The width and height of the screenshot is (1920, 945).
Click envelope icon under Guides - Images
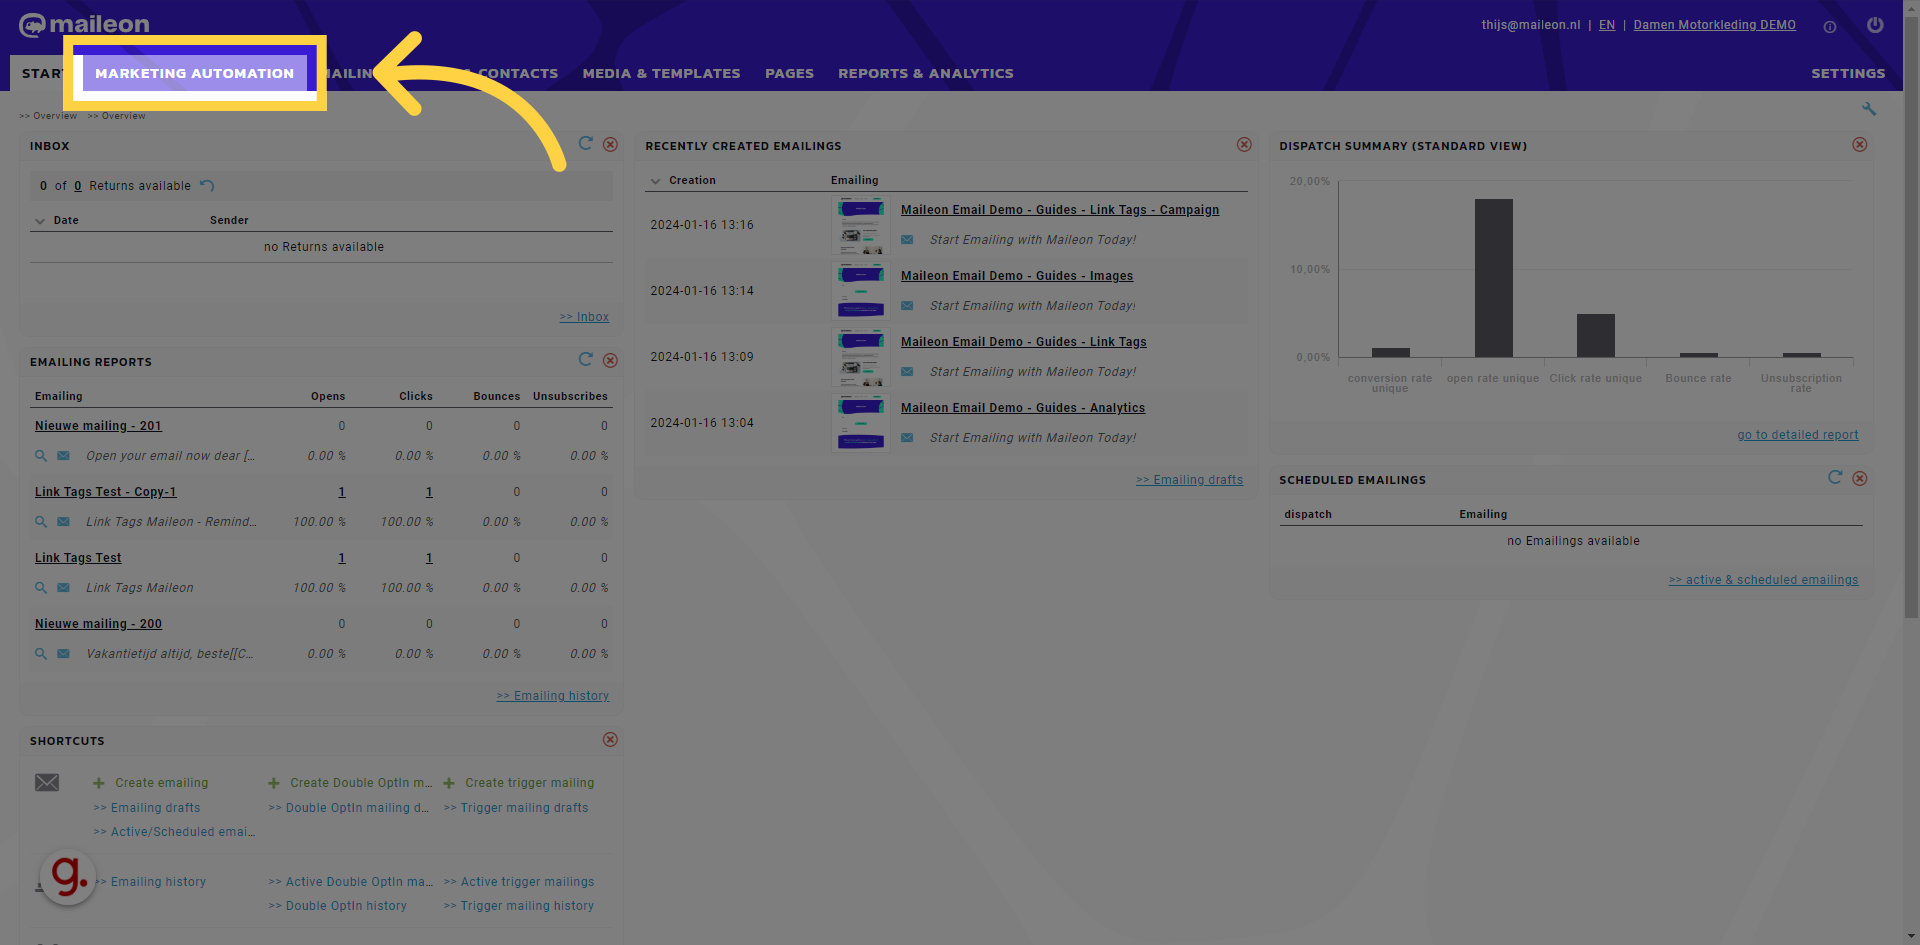click(x=907, y=305)
